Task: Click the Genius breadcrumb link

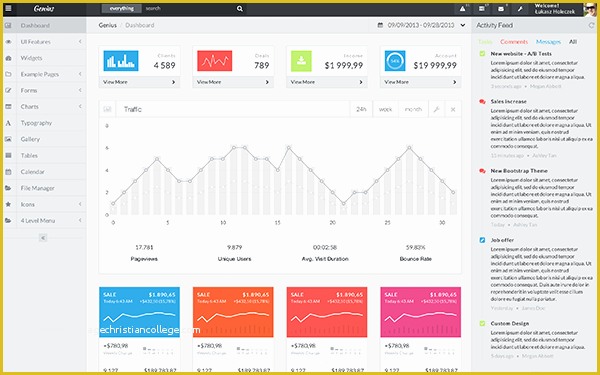Action: coord(108,25)
